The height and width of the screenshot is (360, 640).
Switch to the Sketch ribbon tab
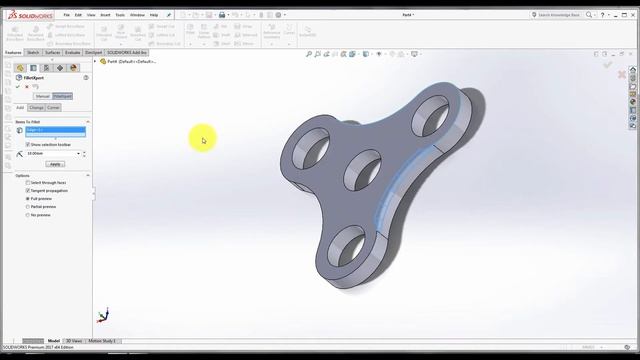click(x=33, y=53)
